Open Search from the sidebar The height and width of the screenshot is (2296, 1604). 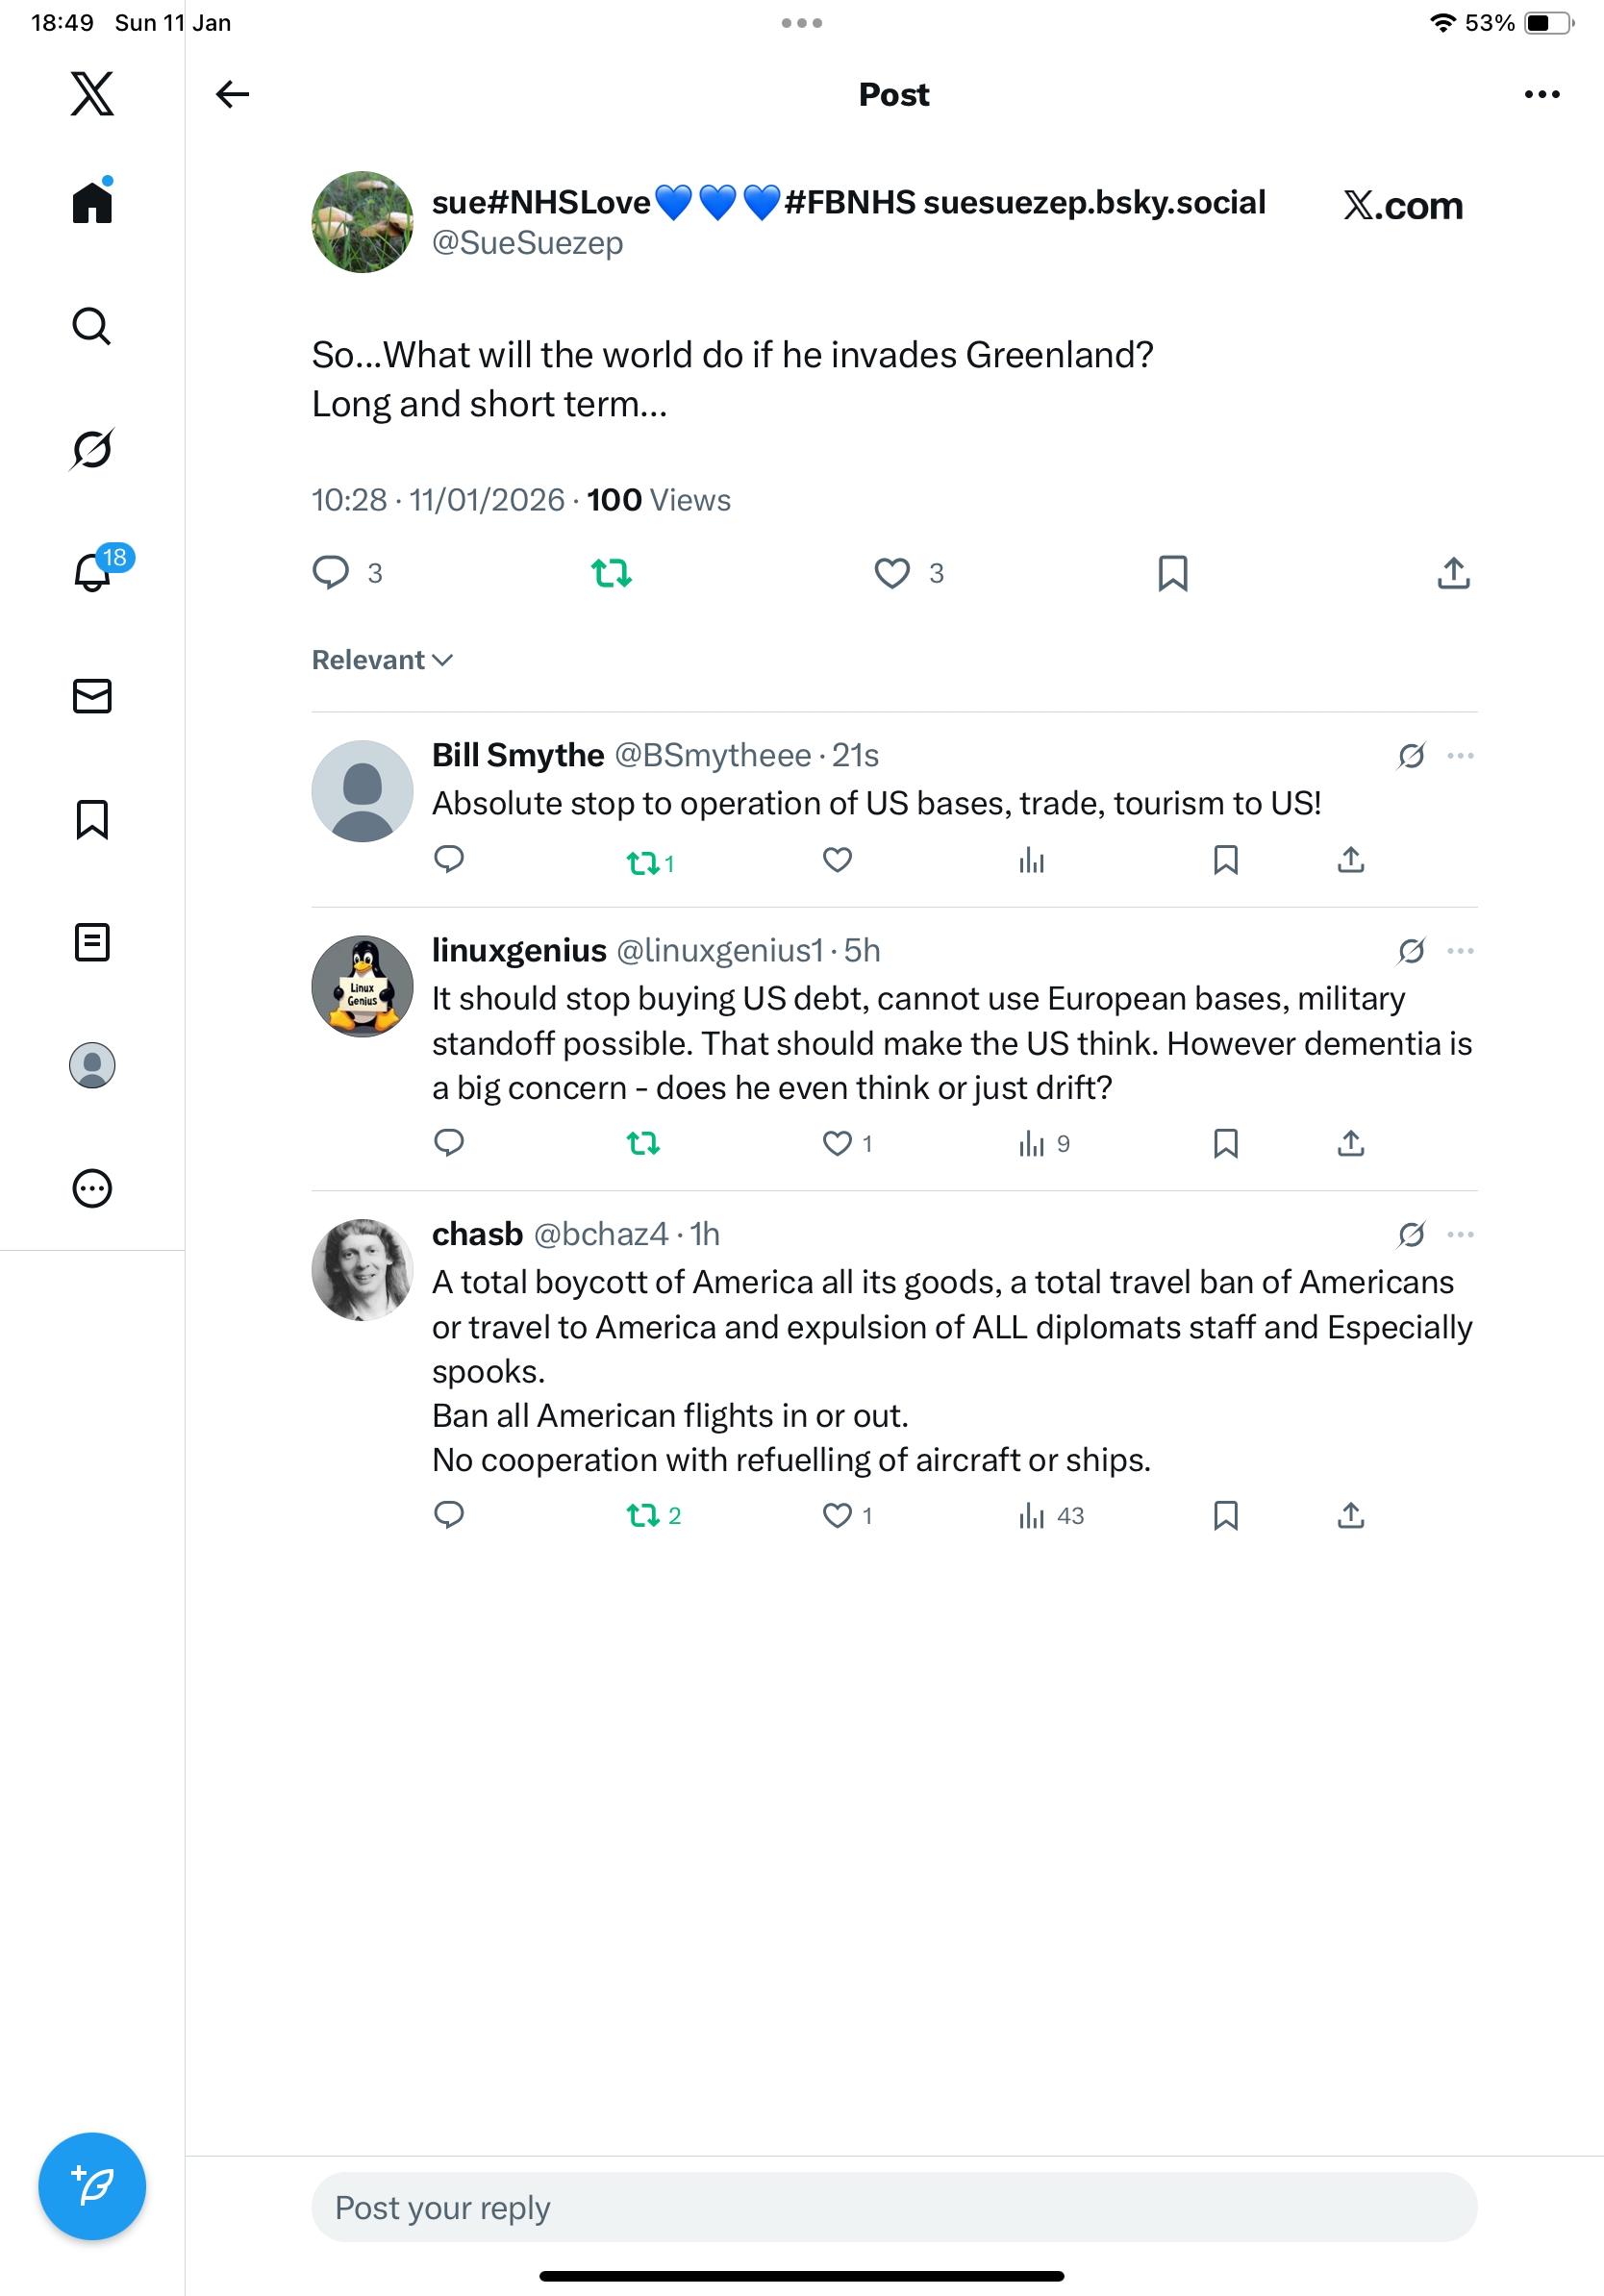[x=92, y=326]
